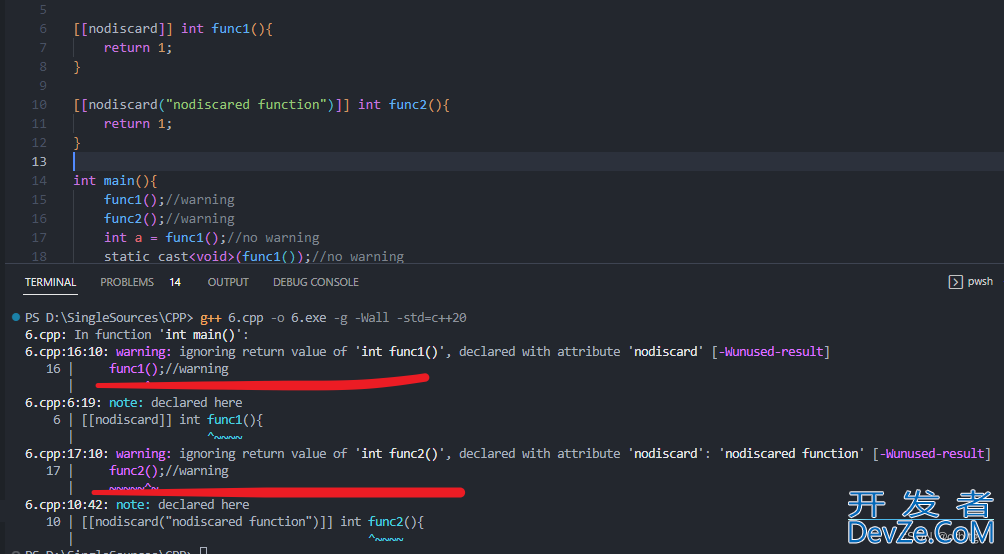Image resolution: width=1004 pixels, height=554 pixels.
Task: Click second [-Wunused-result] flag after 'nodiscared function'
Action: click(932, 453)
